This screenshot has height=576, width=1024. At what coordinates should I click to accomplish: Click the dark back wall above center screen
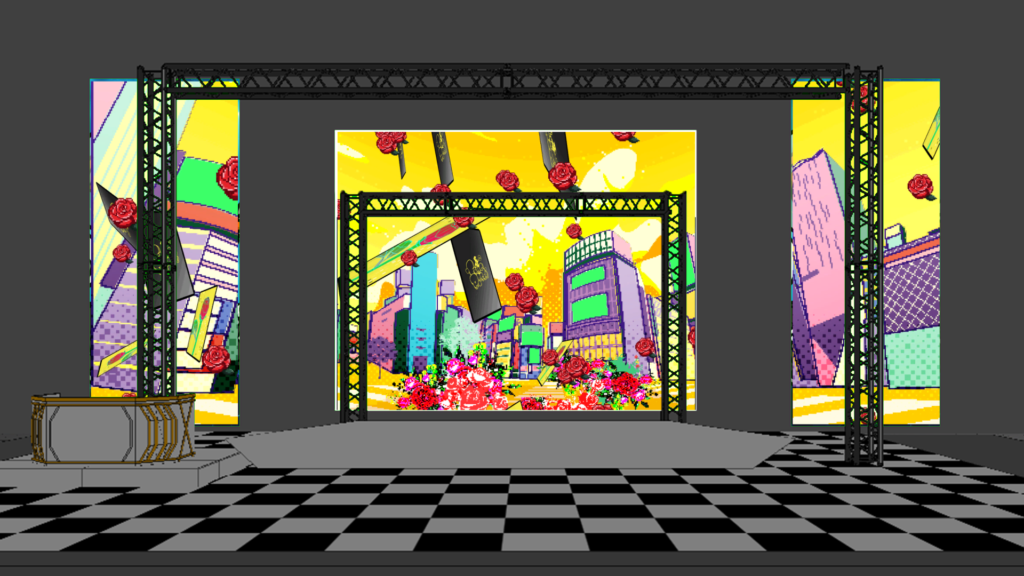pos(515,112)
